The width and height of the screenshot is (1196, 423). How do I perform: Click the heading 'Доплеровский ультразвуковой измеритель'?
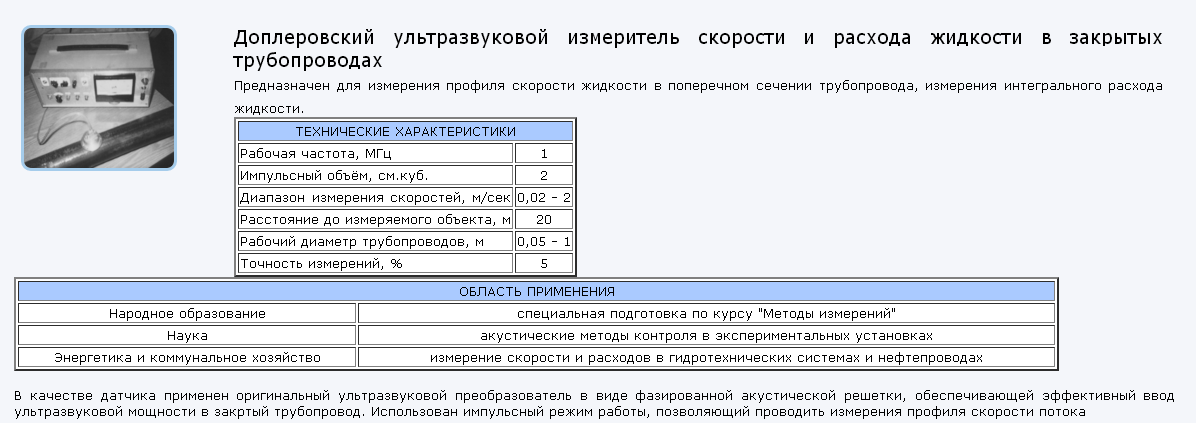[x=697, y=49]
